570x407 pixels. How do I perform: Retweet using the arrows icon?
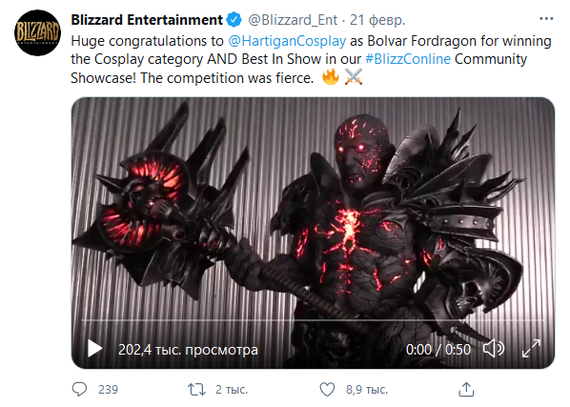[197, 390]
